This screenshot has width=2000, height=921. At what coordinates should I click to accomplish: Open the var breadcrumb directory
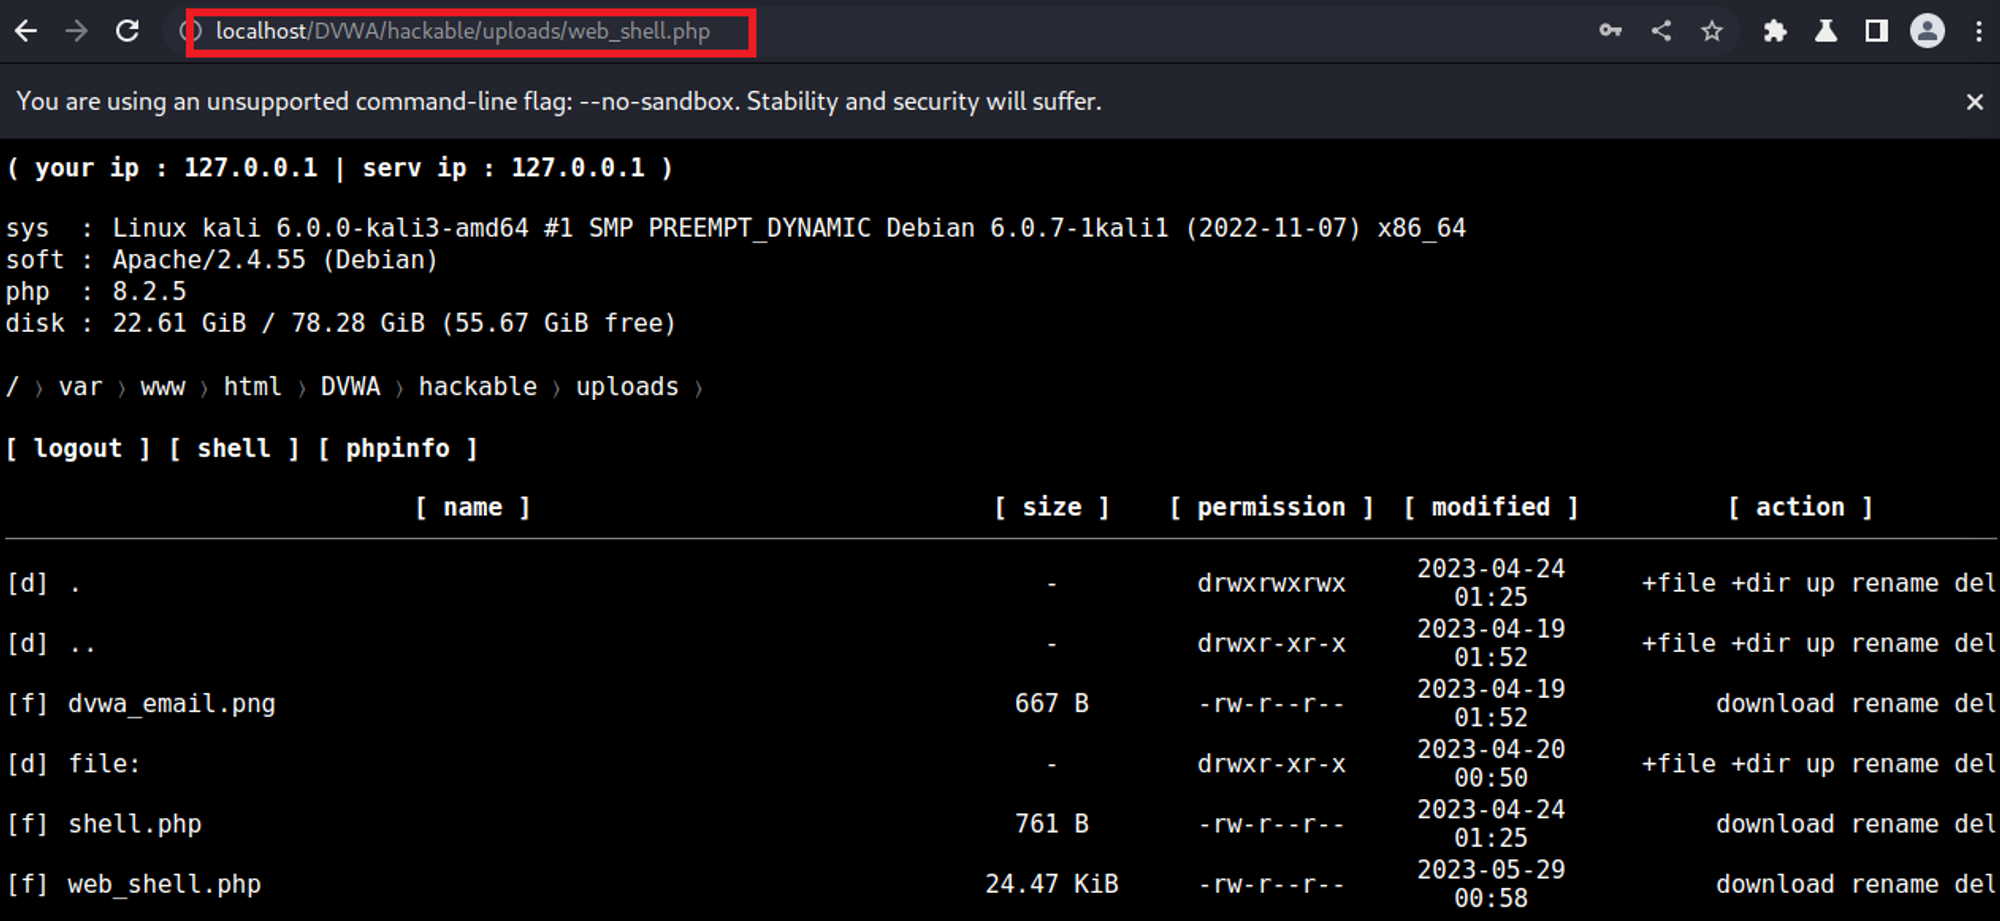pyautogui.click(x=81, y=386)
